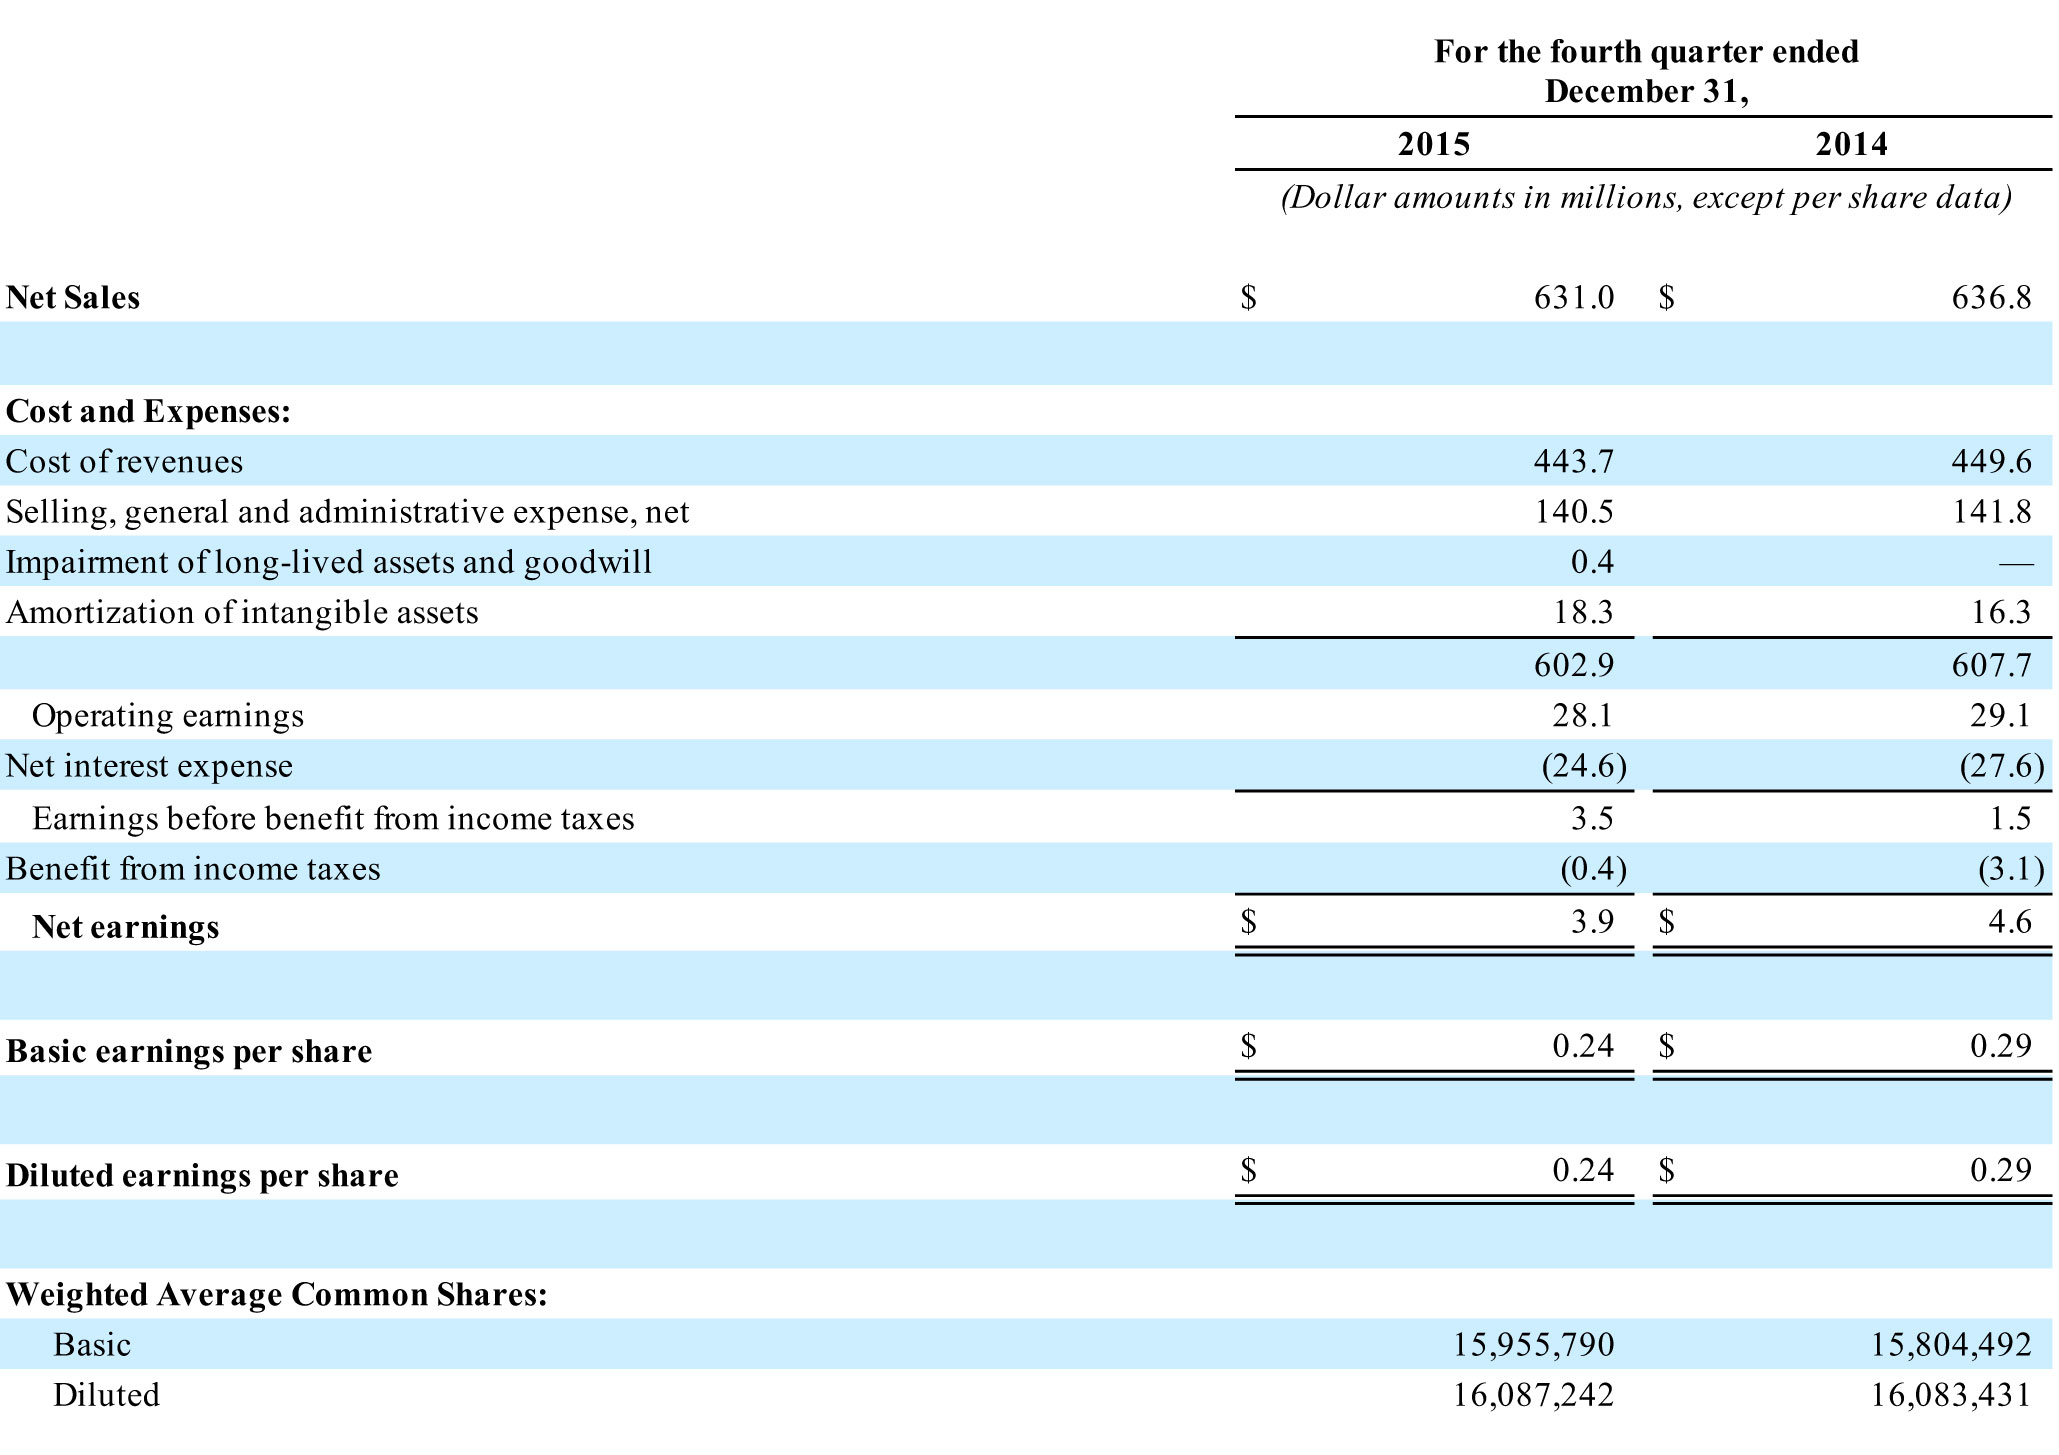Click 'For the fourth quarter ended' heading
Image resolution: width=2059 pixels, height=1455 pixels.
(1646, 52)
